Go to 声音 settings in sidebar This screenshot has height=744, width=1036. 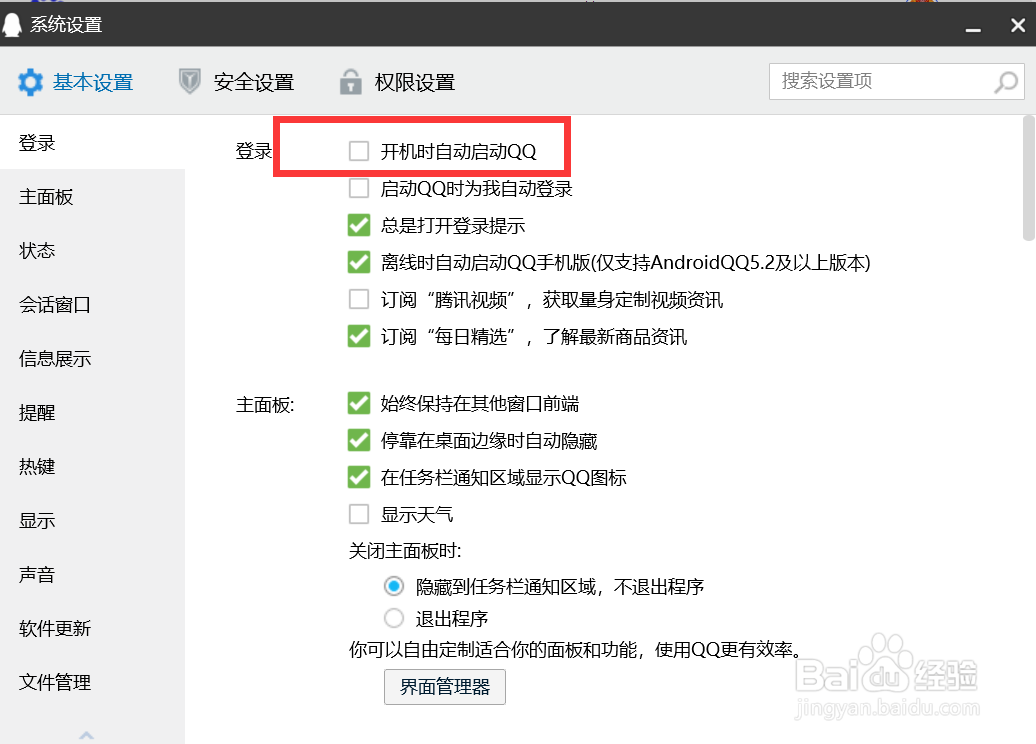point(92,575)
